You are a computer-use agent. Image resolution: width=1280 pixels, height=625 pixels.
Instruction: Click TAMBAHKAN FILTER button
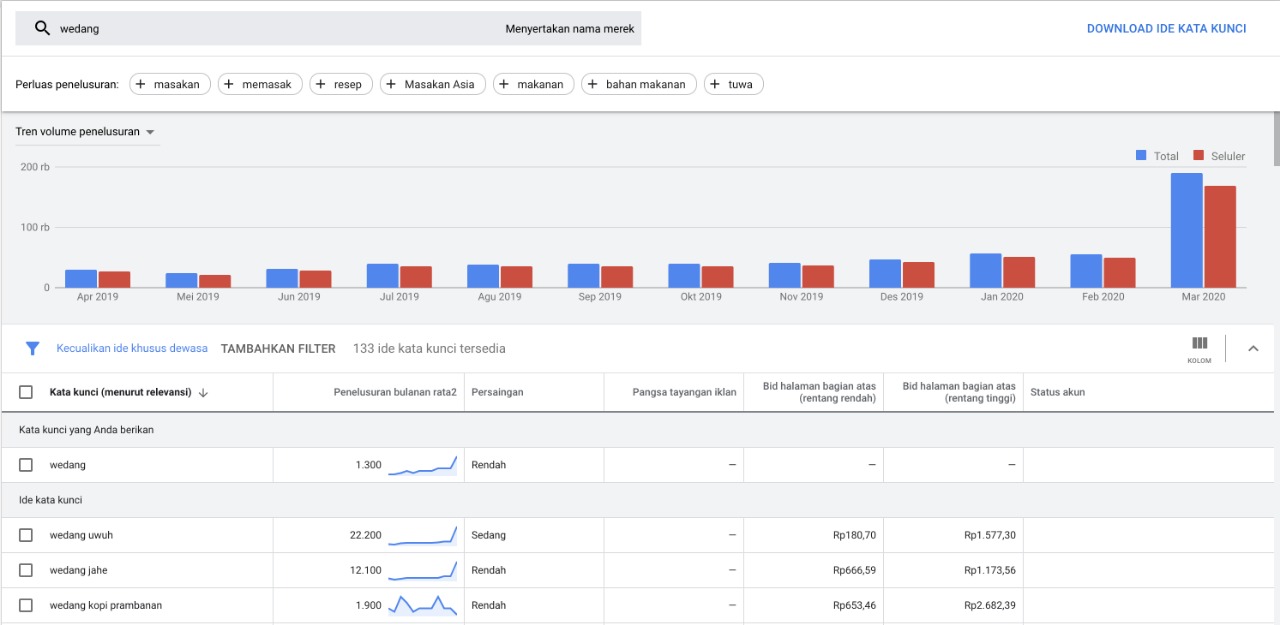pyautogui.click(x=278, y=349)
